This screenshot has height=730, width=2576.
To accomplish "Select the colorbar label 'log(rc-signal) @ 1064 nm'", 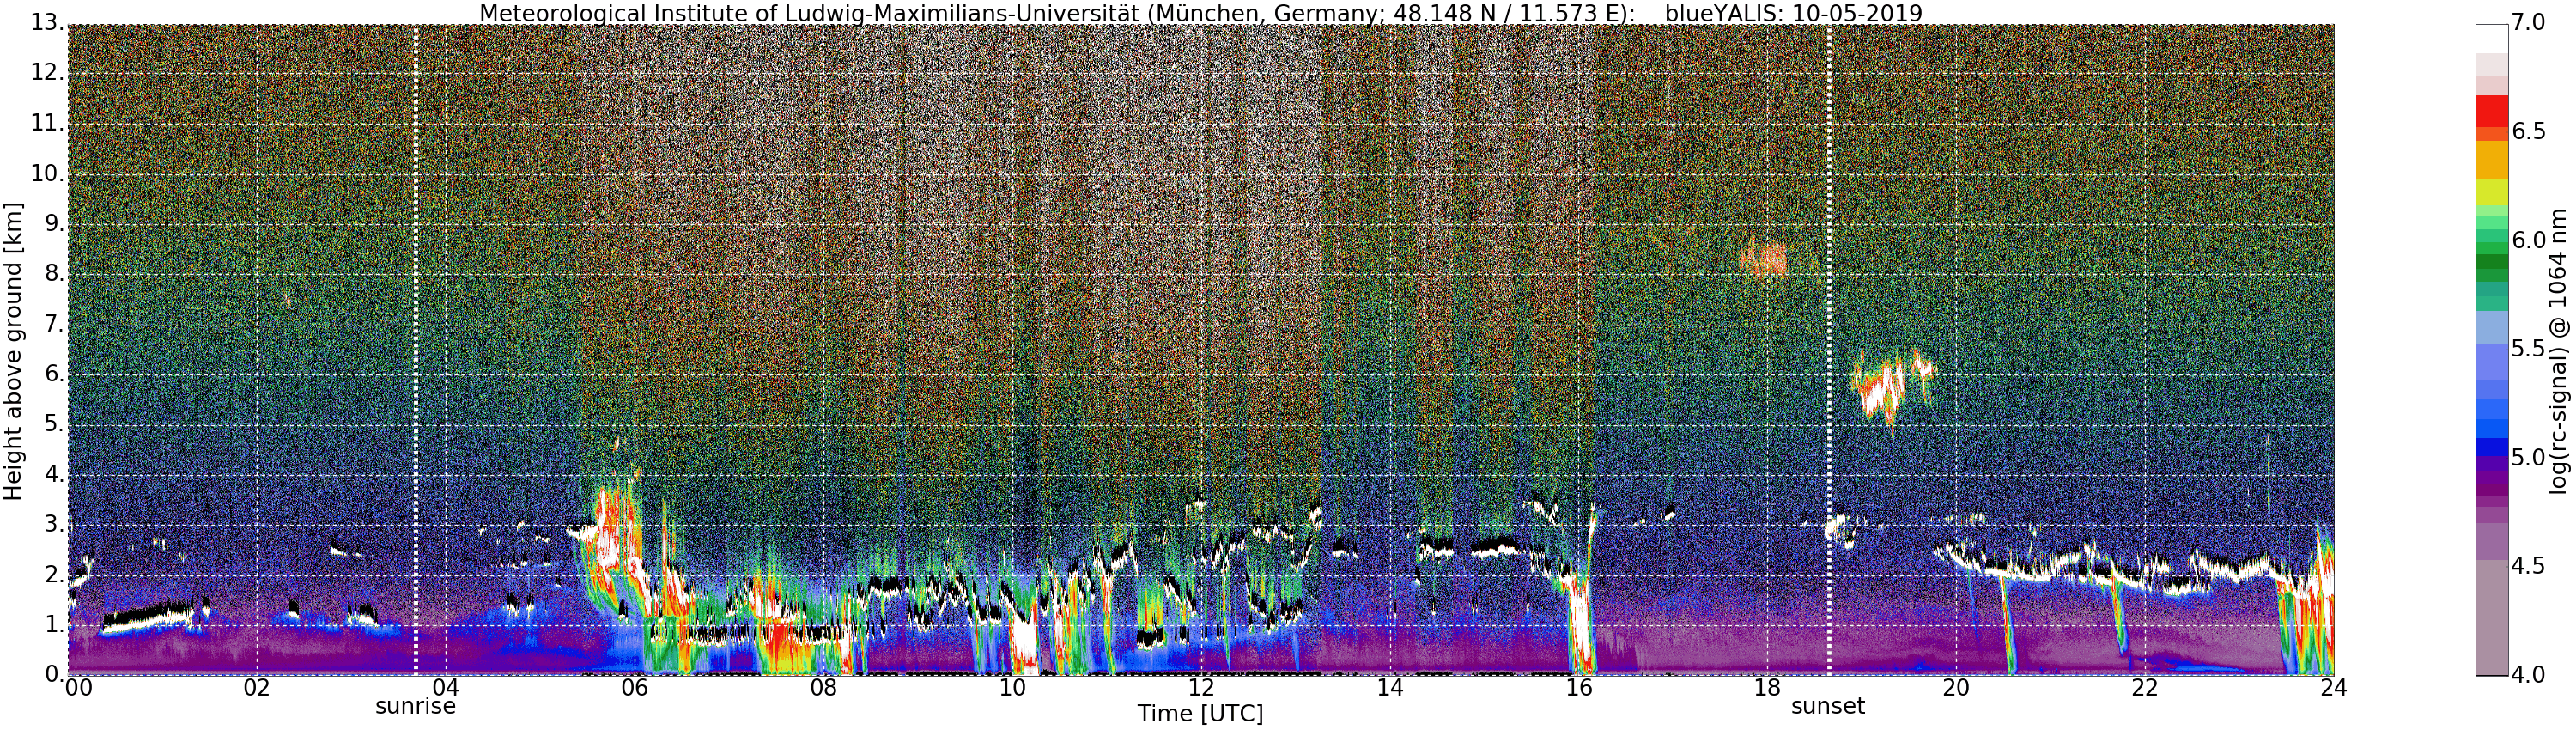I will pos(2559,350).
